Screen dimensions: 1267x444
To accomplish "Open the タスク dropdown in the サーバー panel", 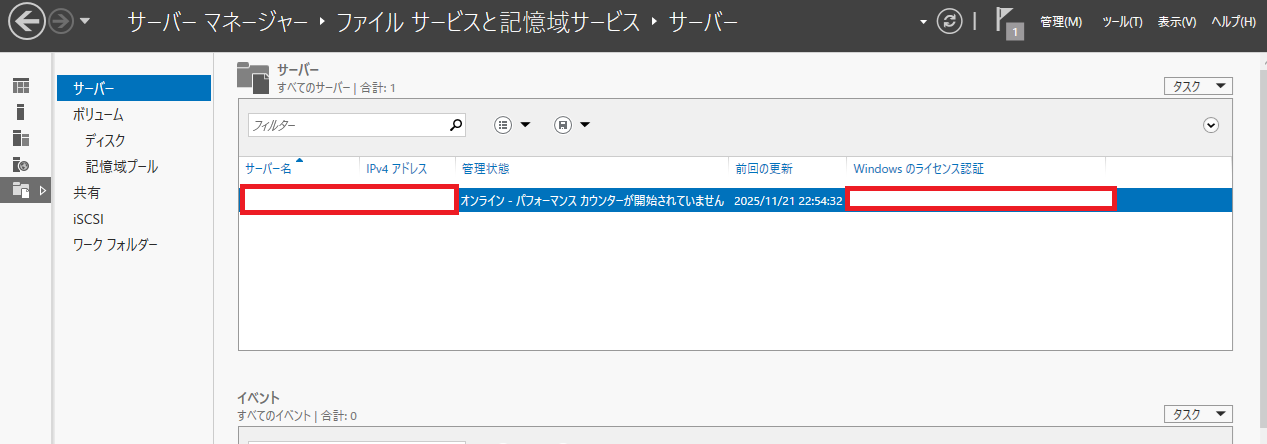I will tap(1198, 86).
